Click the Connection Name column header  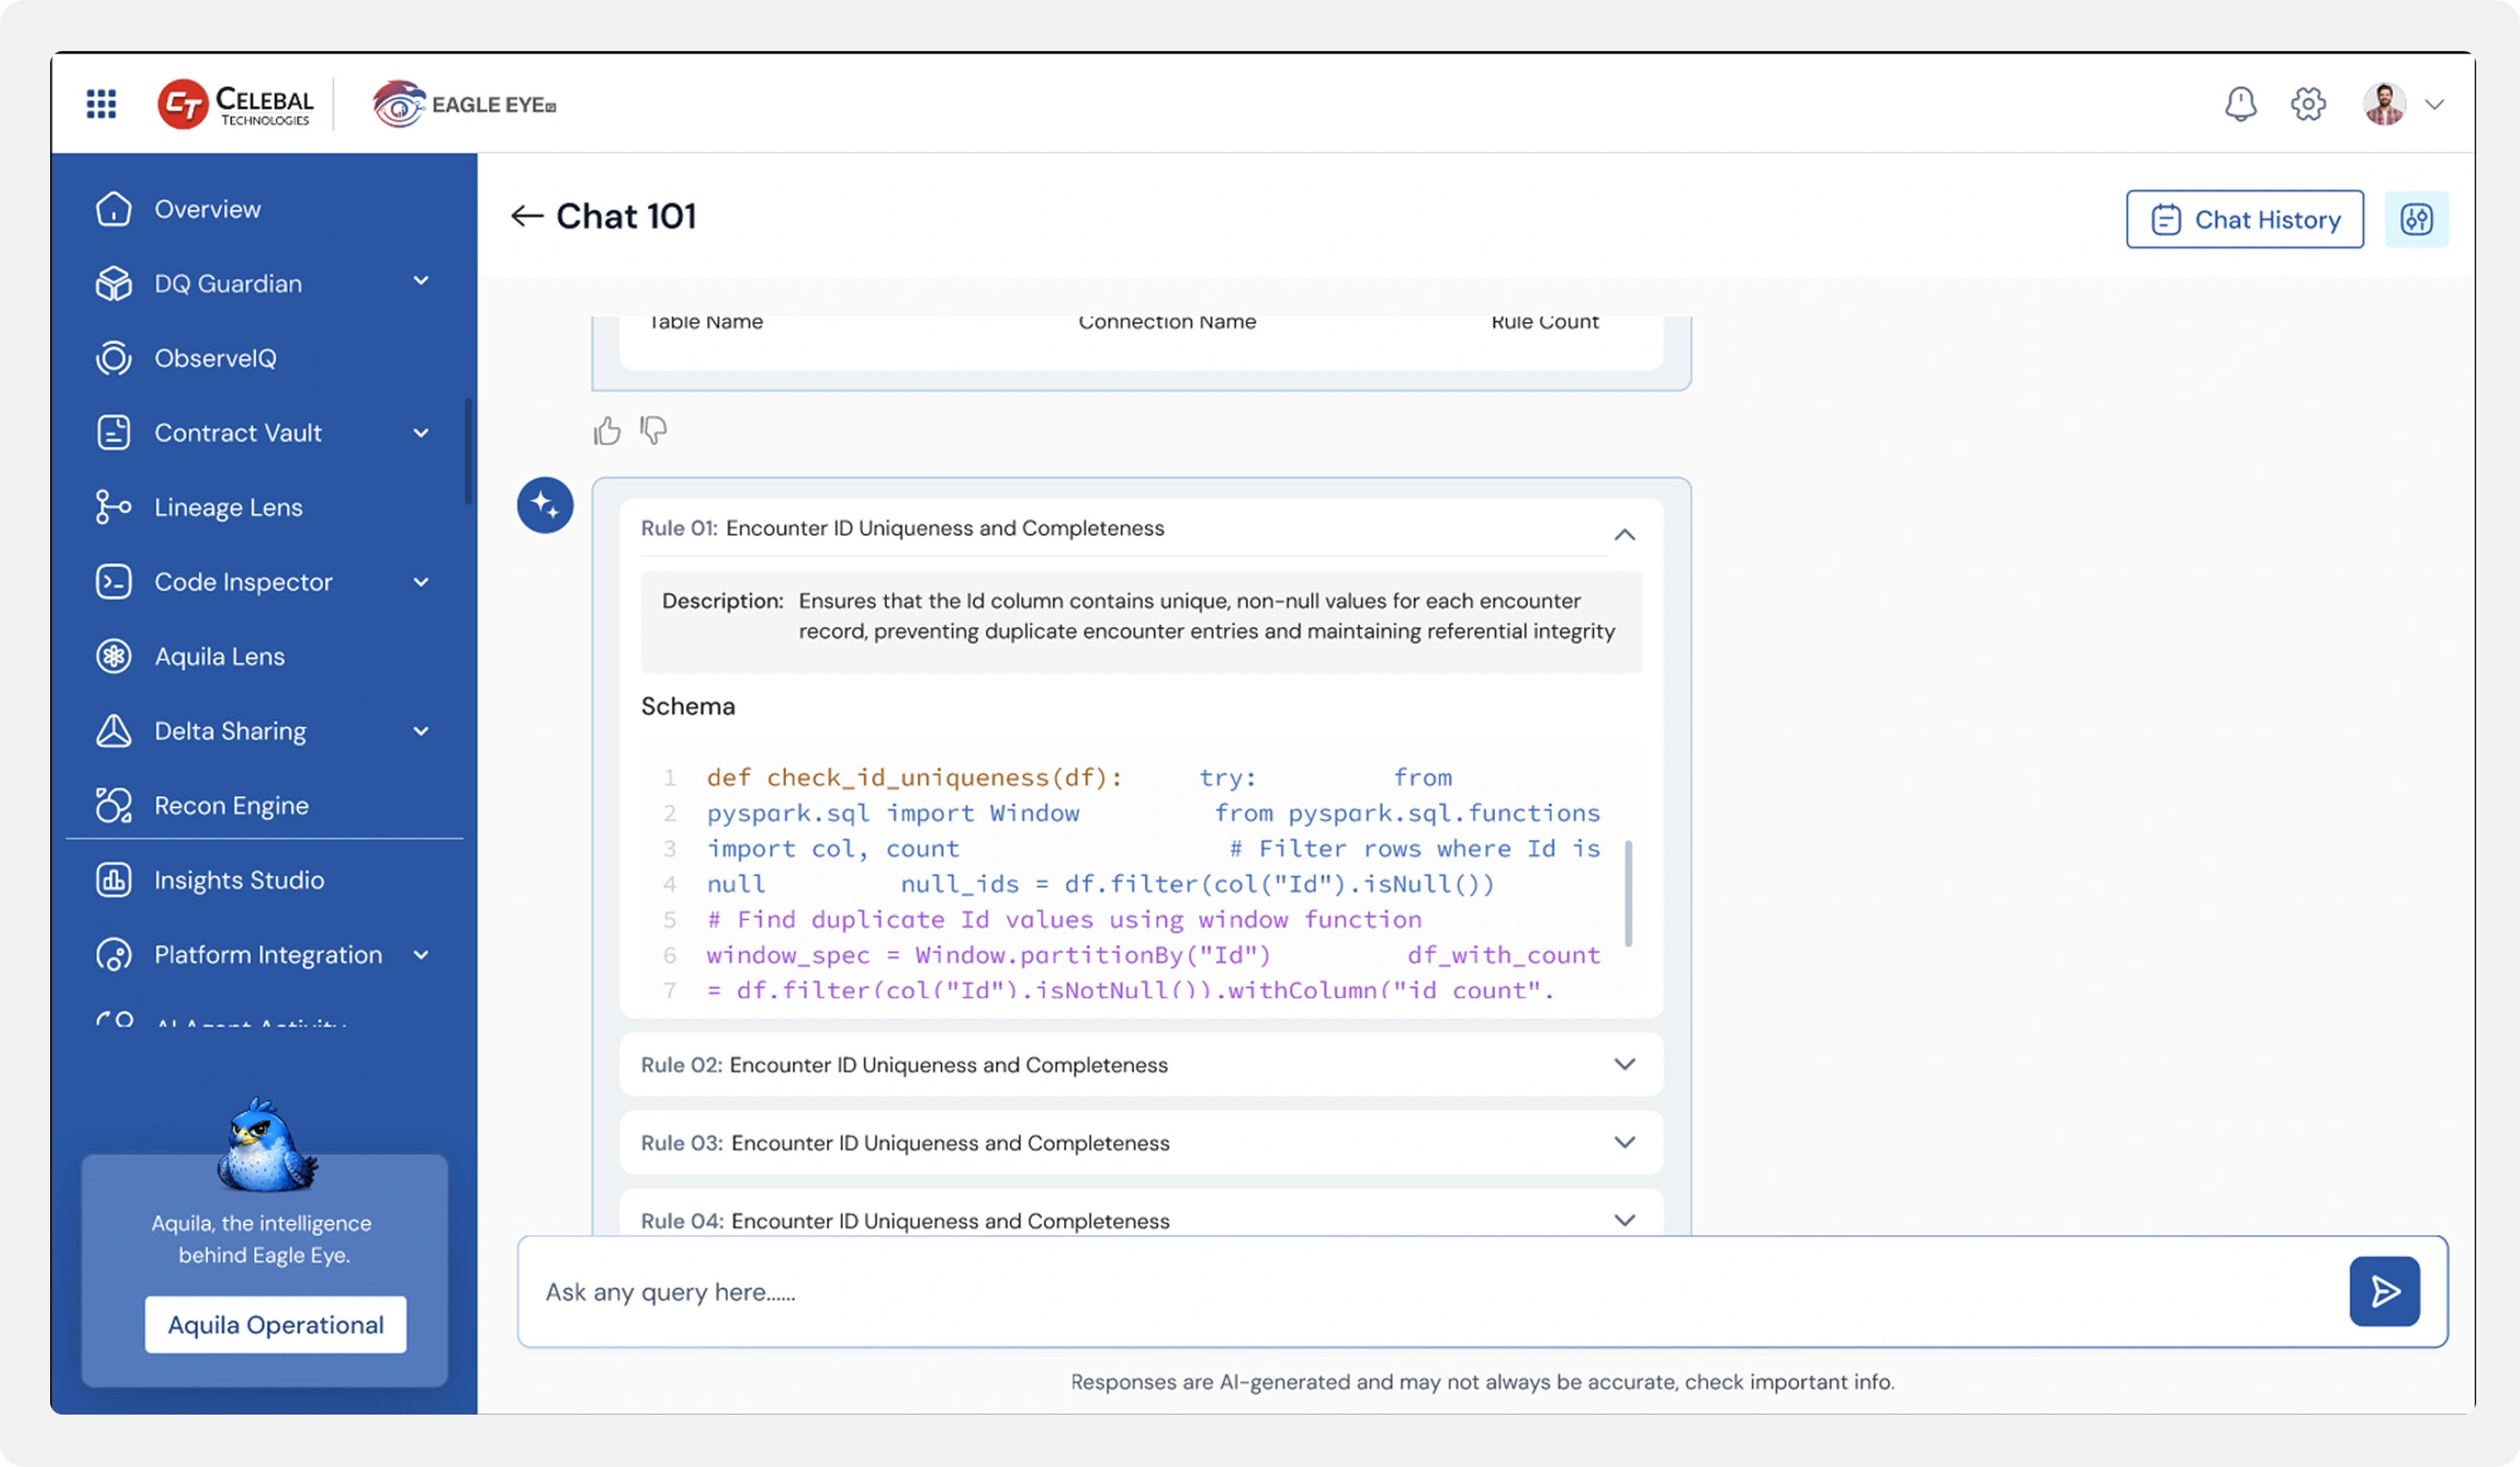1167,322
